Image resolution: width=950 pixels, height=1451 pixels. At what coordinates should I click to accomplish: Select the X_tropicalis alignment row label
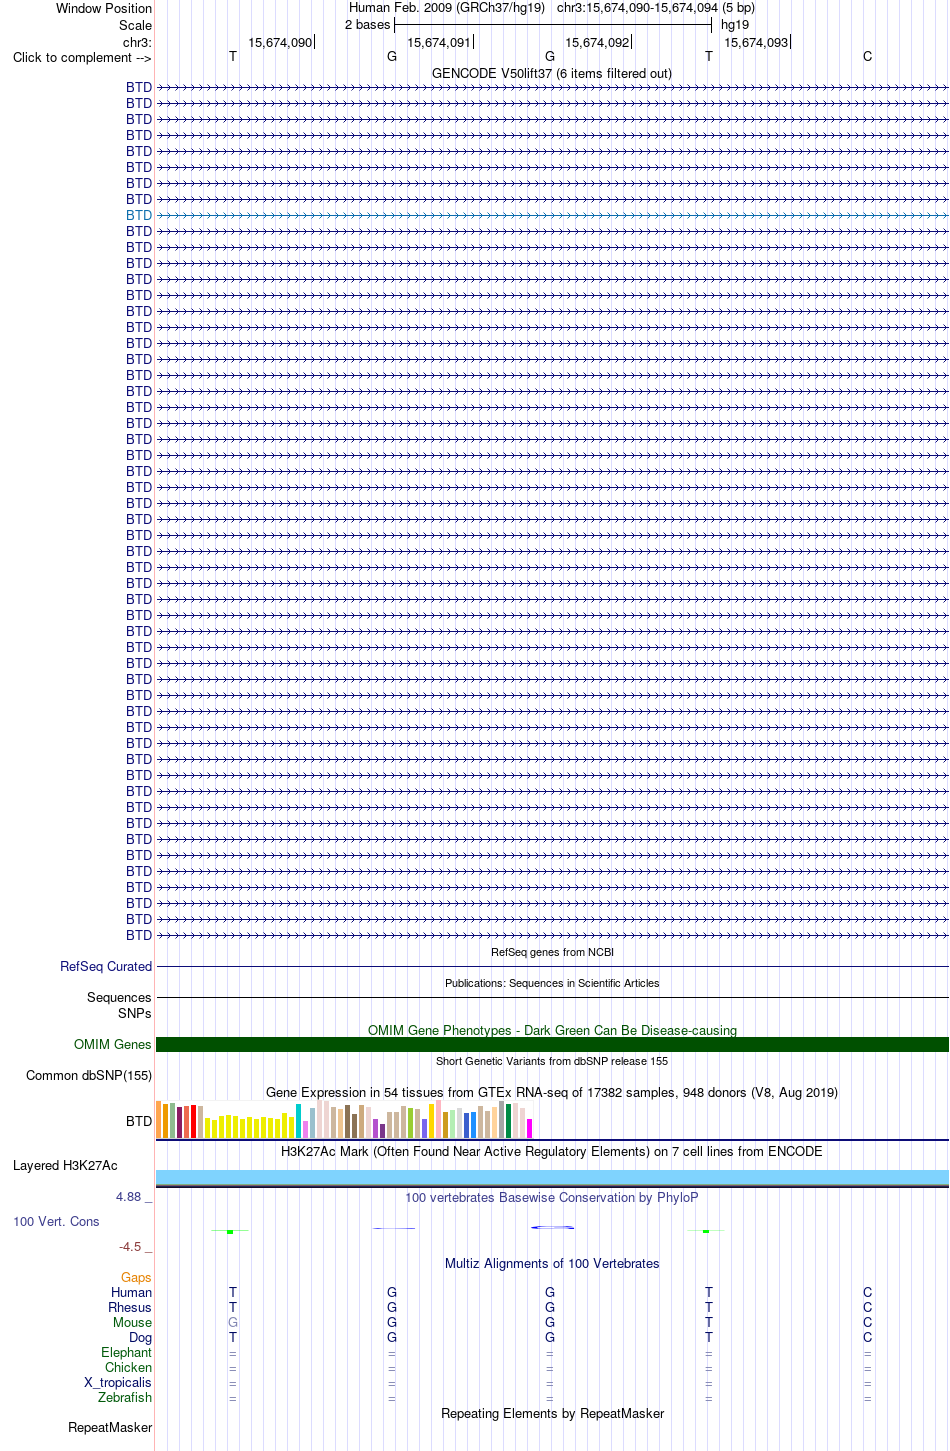118,1383
